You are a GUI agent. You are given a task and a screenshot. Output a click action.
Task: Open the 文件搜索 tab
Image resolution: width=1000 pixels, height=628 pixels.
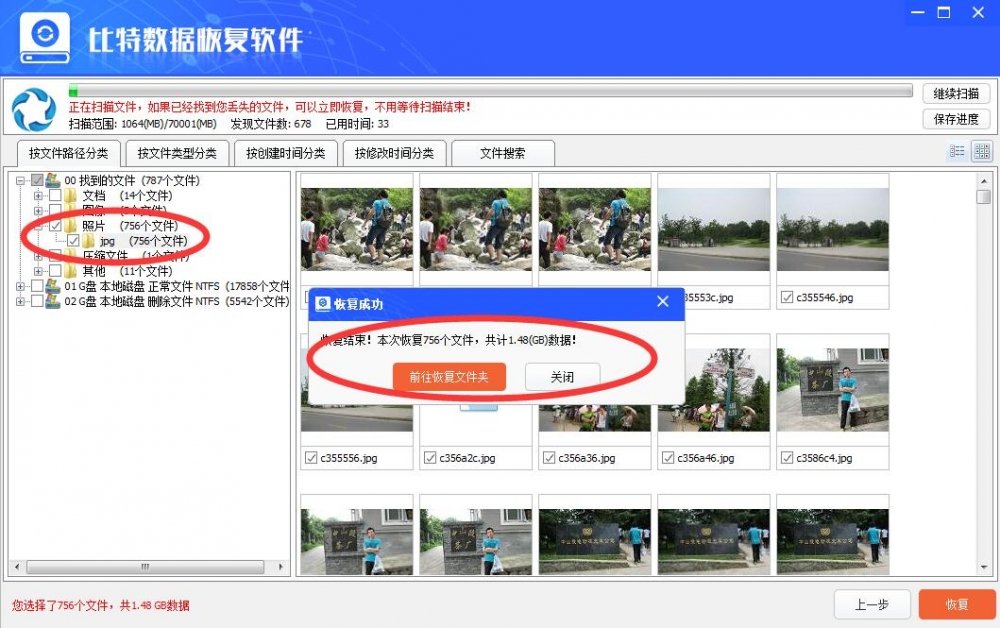(504, 153)
